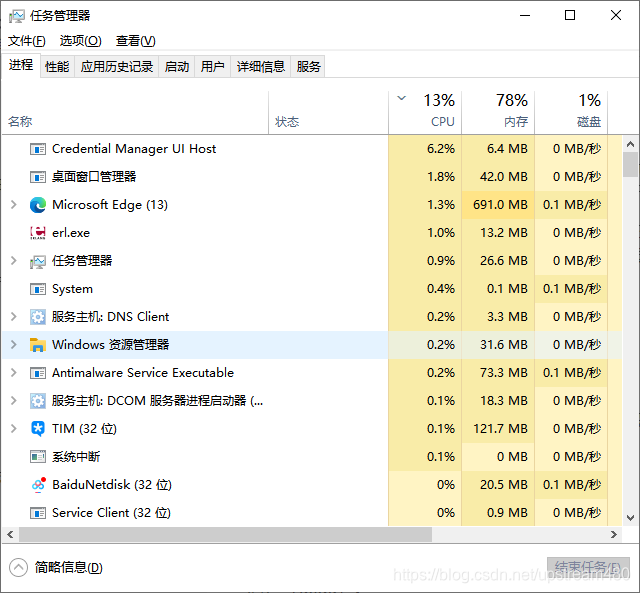Sort by the CPU column header
640x593 pixels.
(425, 111)
